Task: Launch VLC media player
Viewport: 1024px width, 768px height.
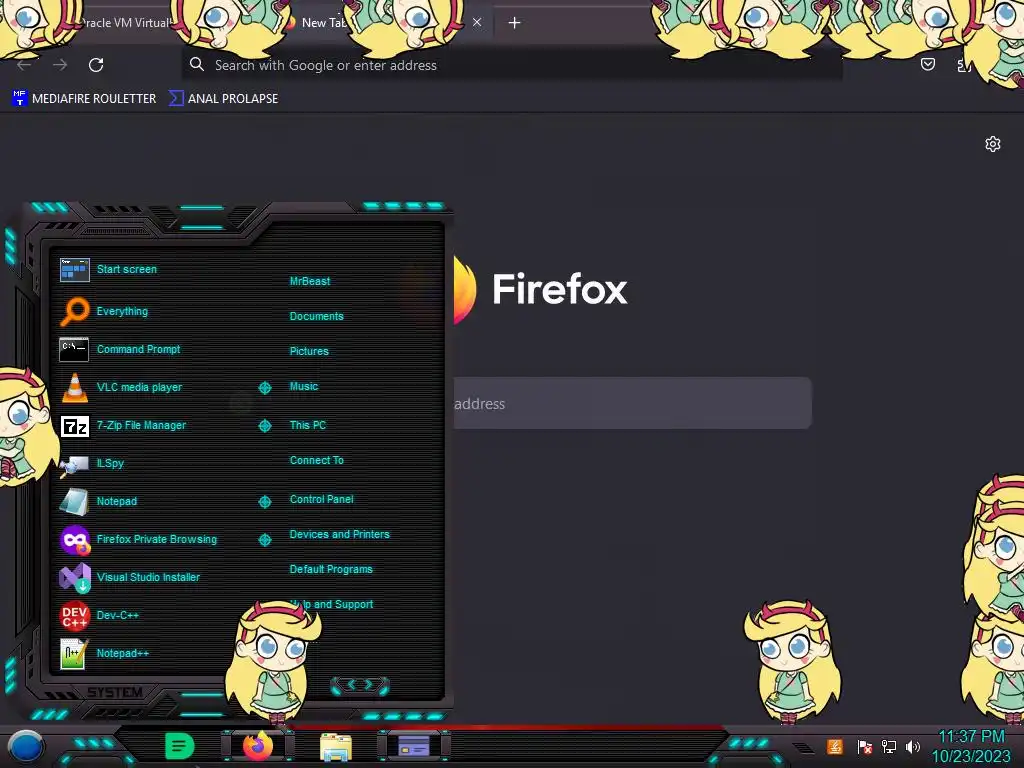Action: click(x=121, y=387)
